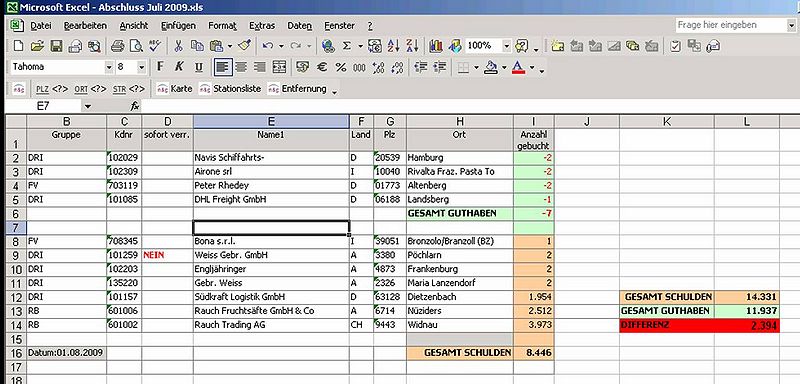Click the Stationsliste toolbar button
The image size is (800, 384).
click(x=230, y=89)
